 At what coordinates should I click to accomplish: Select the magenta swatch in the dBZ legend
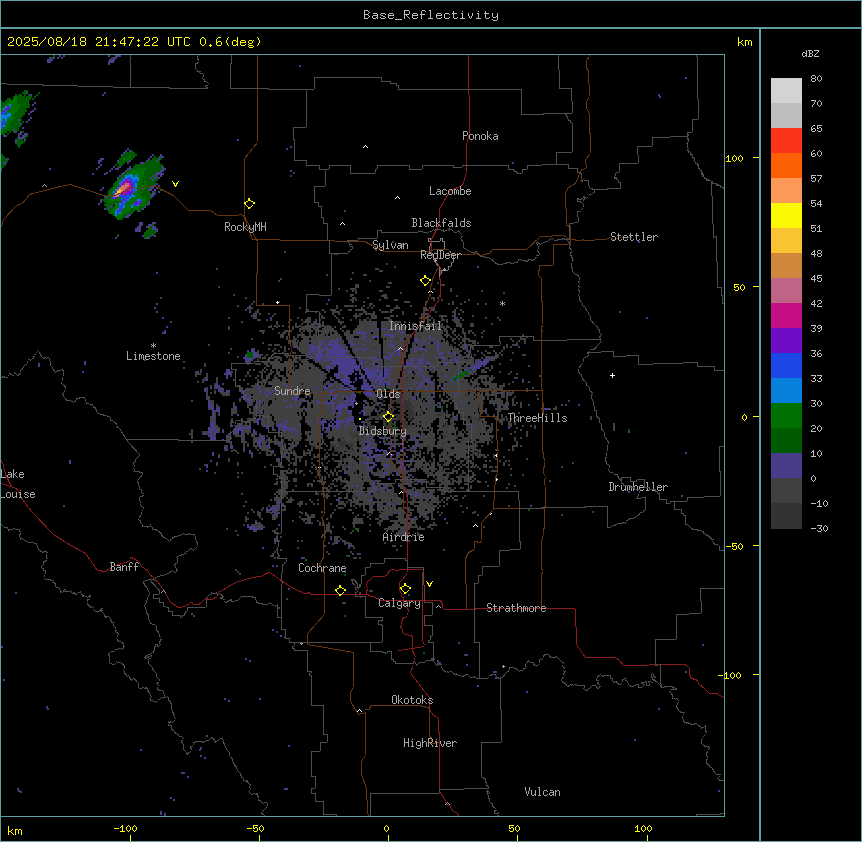coord(786,315)
